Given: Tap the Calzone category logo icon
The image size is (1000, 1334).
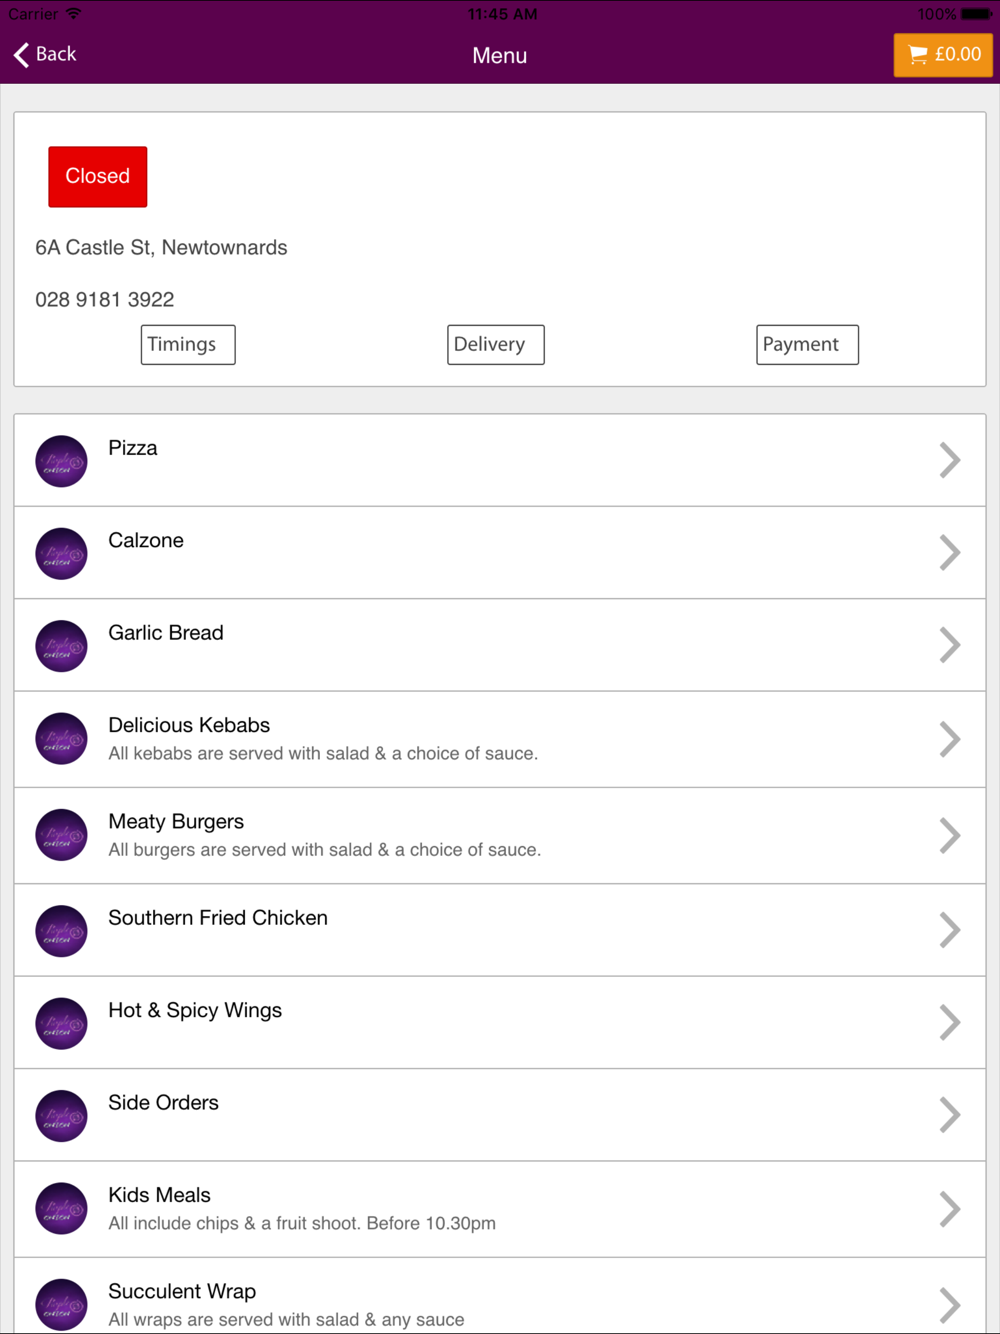Looking at the screenshot, I should (x=61, y=554).
